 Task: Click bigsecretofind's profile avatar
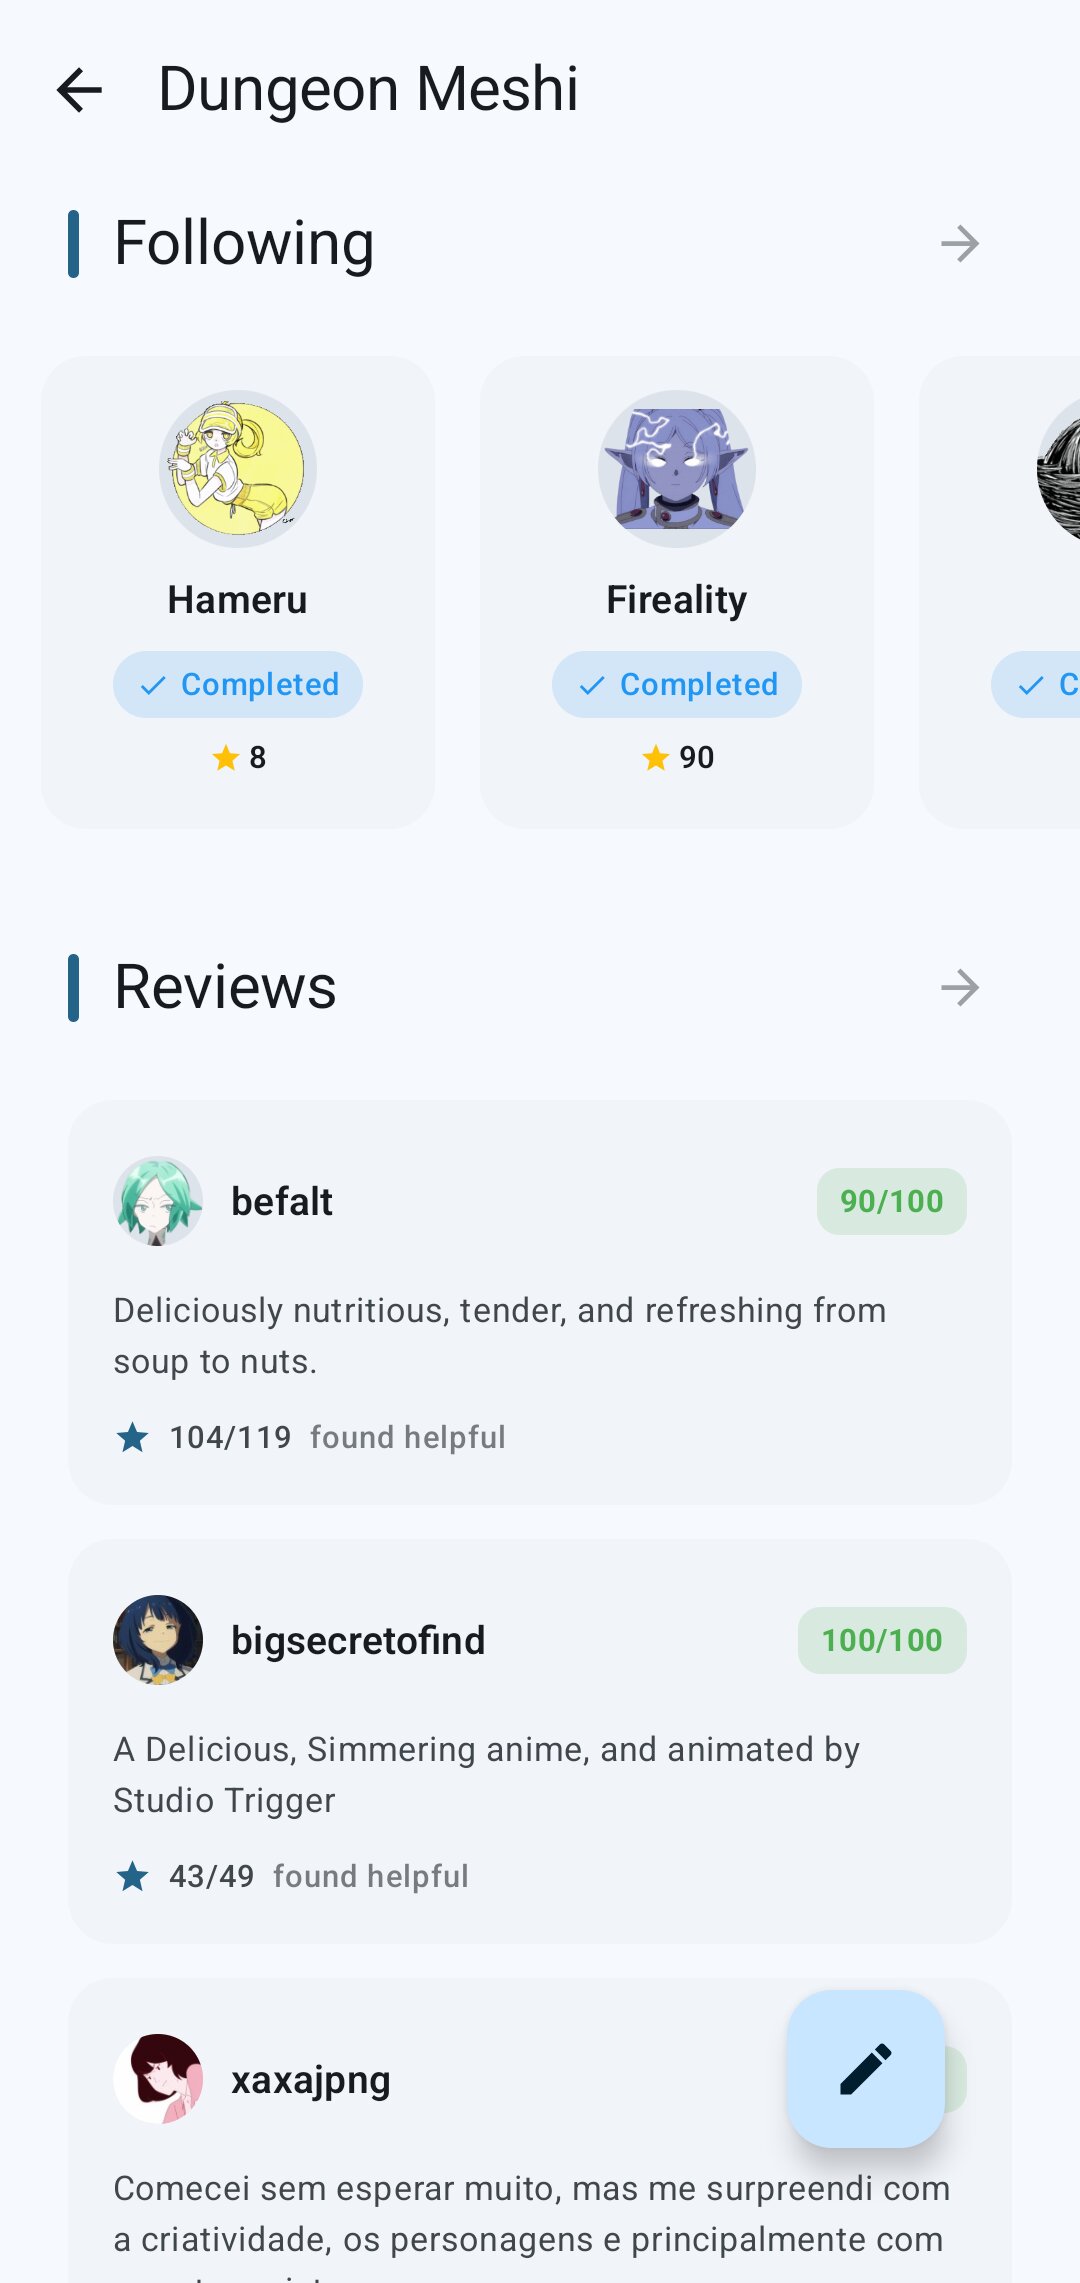click(158, 1640)
